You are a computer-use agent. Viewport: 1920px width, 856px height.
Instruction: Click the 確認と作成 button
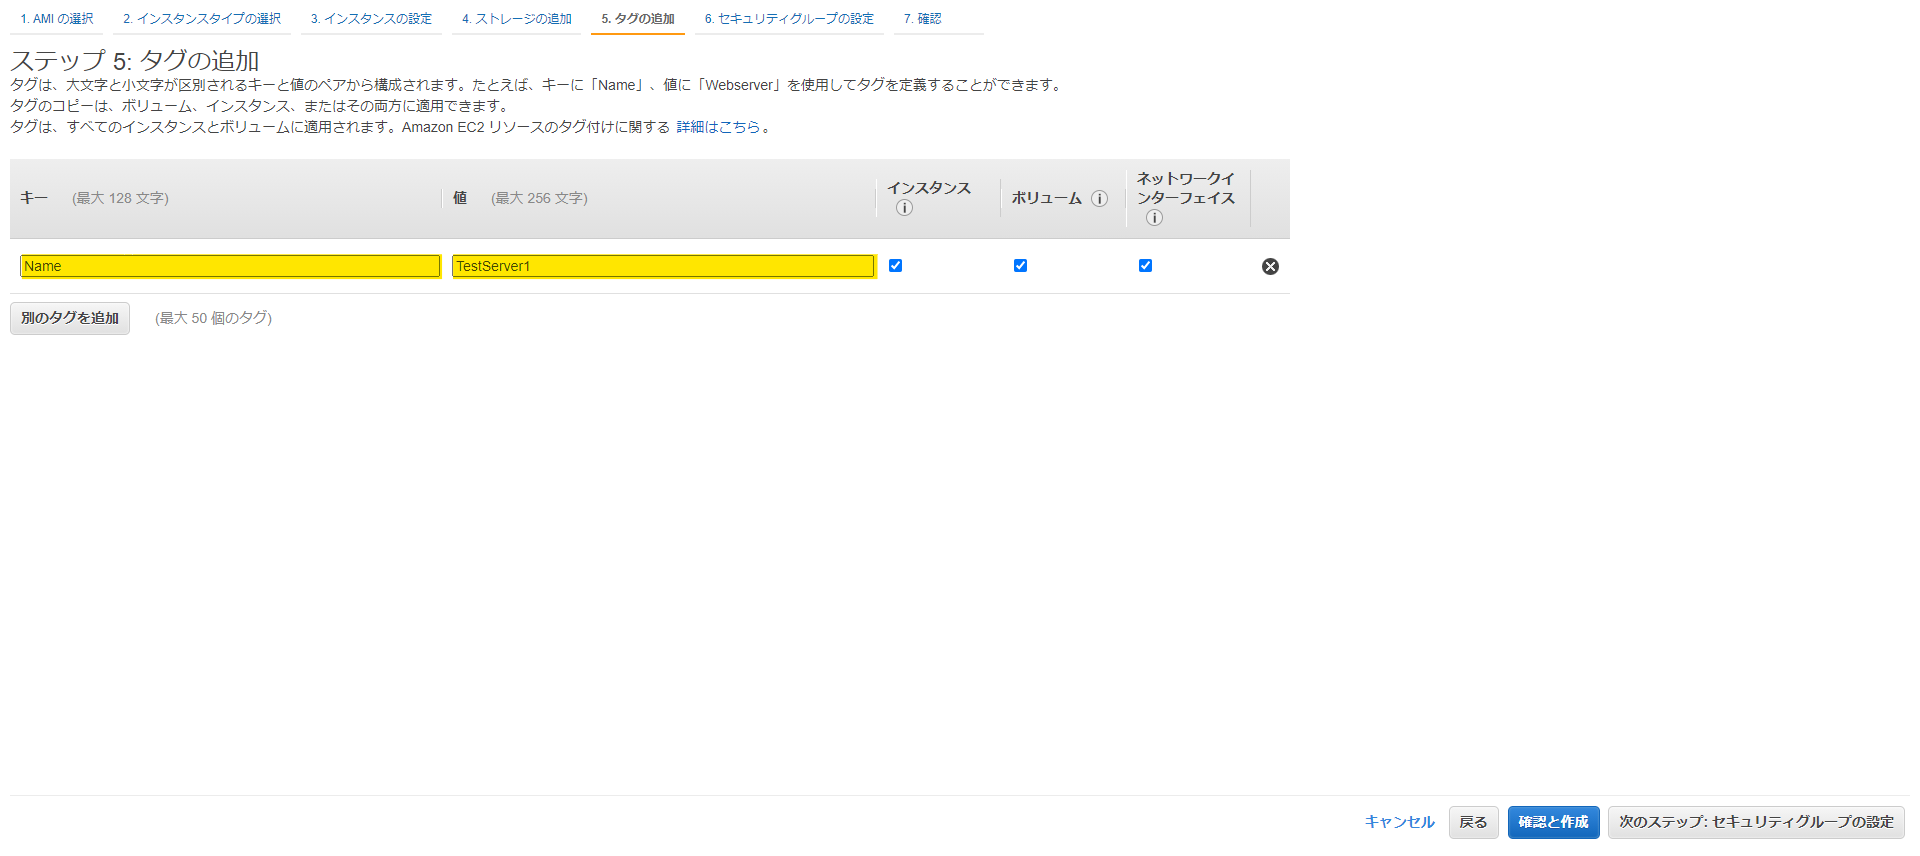(x=1553, y=822)
